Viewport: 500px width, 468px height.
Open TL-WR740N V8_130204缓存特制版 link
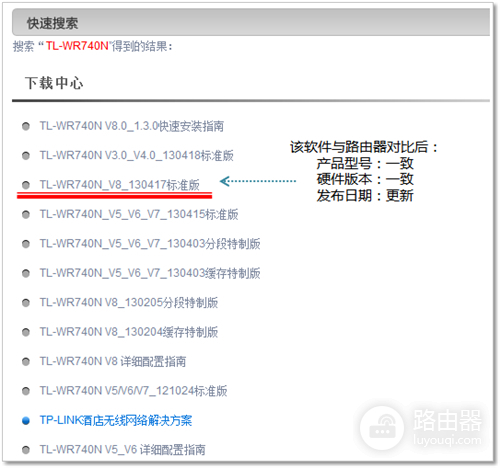[129, 332]
